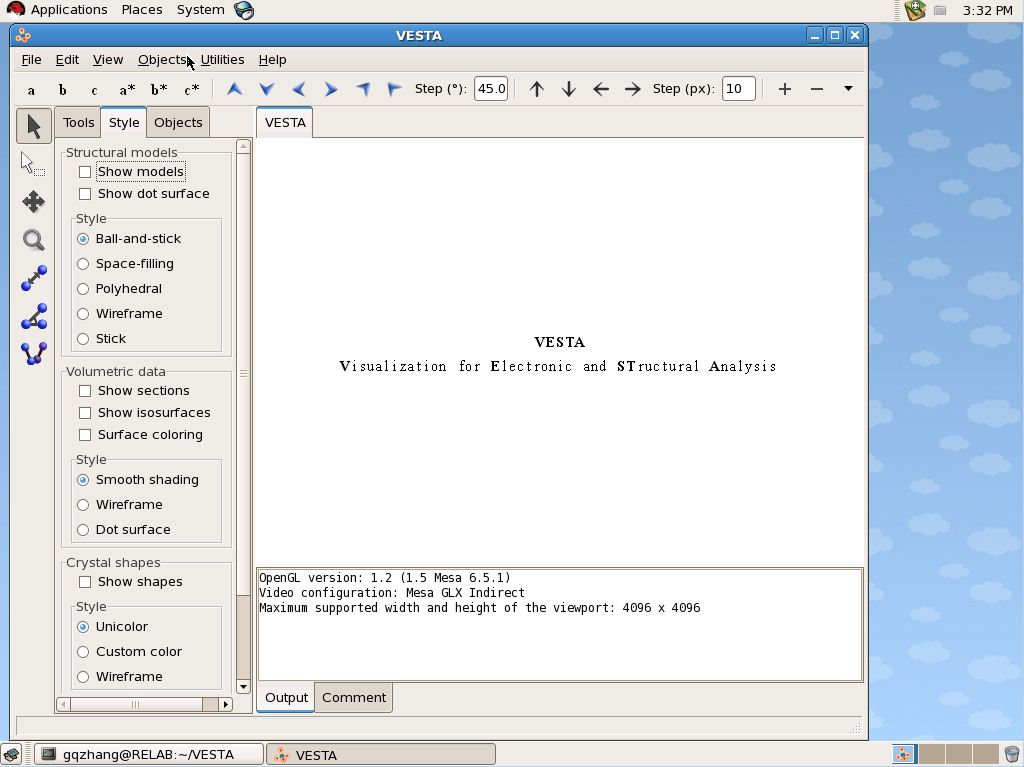Move structure left with black arrow
This screenshot has width=1024, height=767.
point(600,89)
